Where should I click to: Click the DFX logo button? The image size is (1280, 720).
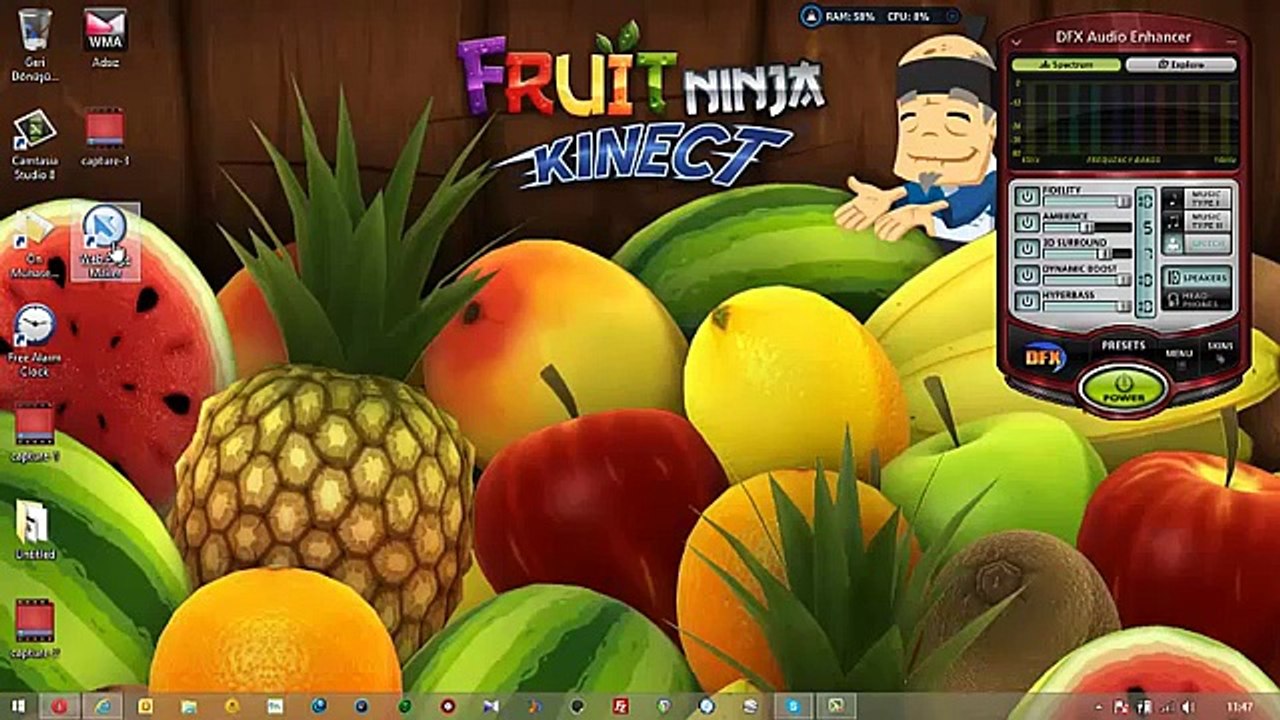(x=1044, y=356)
